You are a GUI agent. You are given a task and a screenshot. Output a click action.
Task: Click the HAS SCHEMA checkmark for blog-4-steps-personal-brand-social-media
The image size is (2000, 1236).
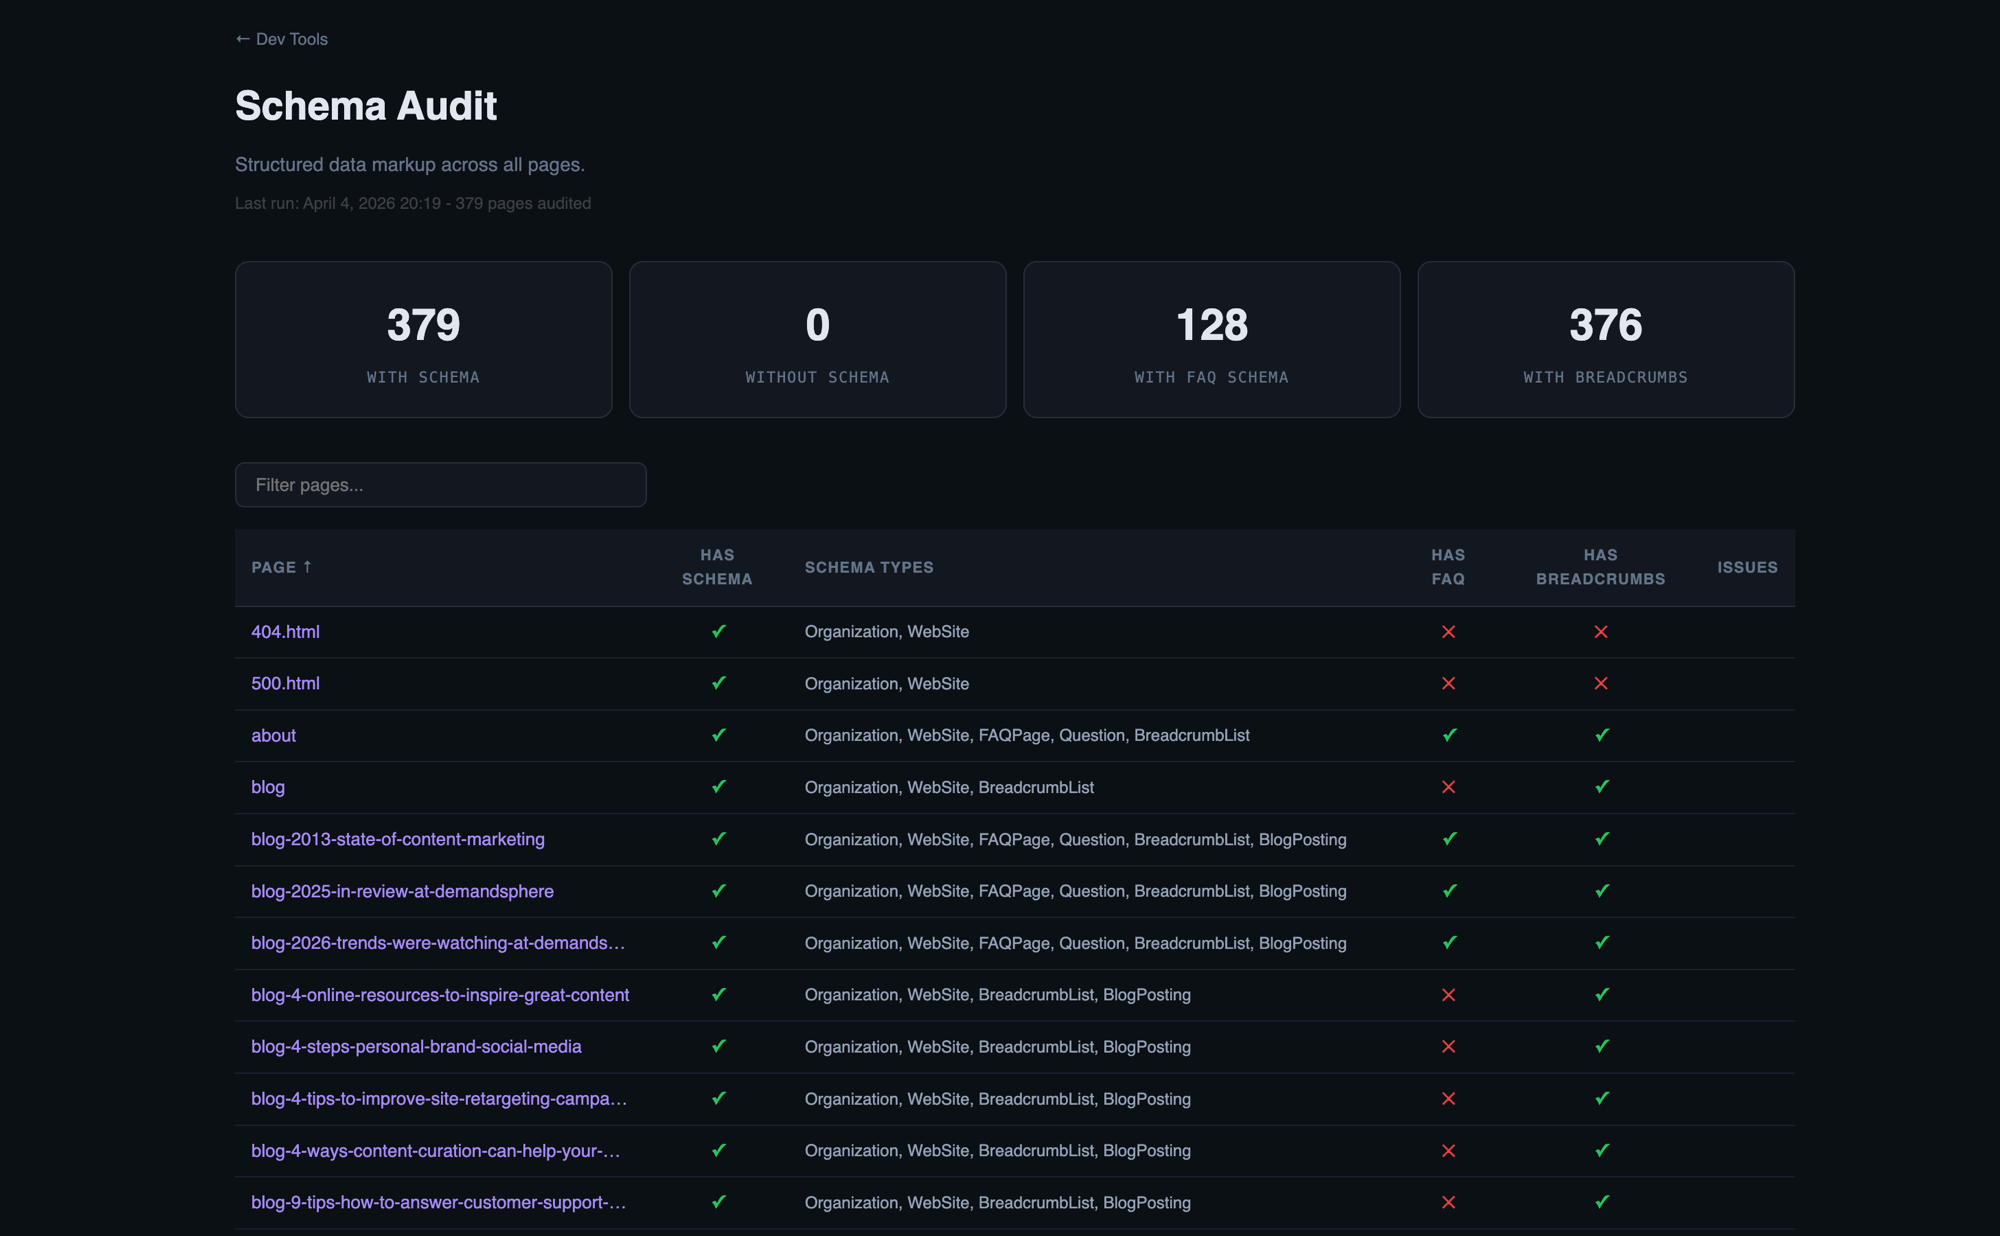(x=718, y=1047)
